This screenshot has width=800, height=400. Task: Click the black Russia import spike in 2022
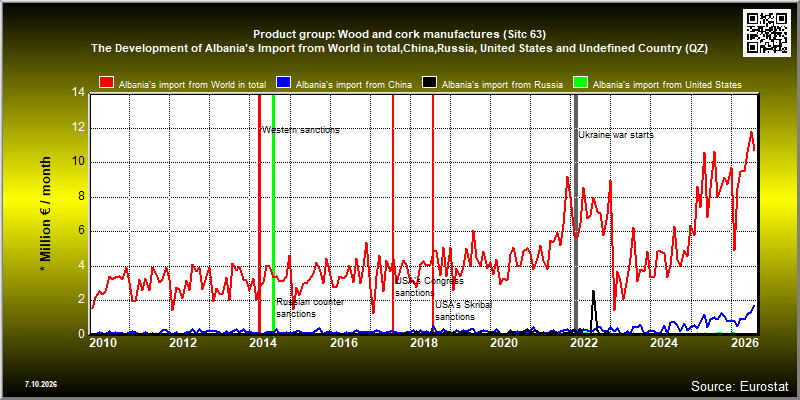(593, 311)
